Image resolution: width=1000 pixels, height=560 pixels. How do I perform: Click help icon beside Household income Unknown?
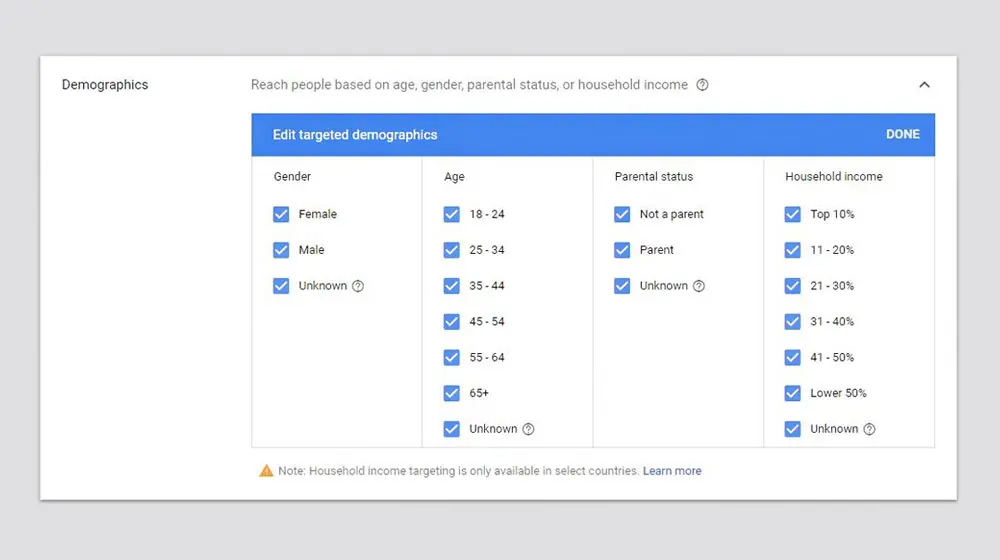tap(869, 429)
